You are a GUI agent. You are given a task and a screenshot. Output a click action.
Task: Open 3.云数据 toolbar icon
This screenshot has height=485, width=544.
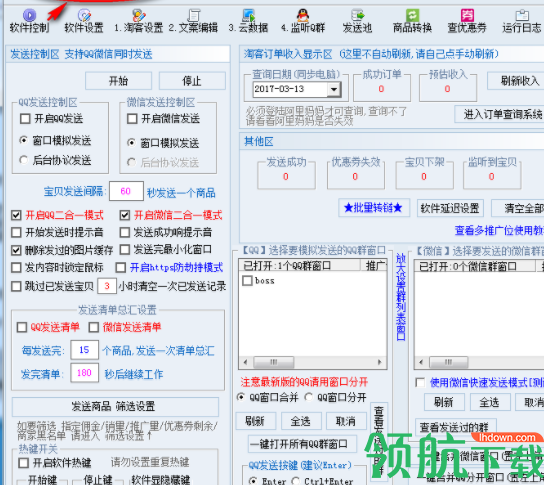pos(248,21)
